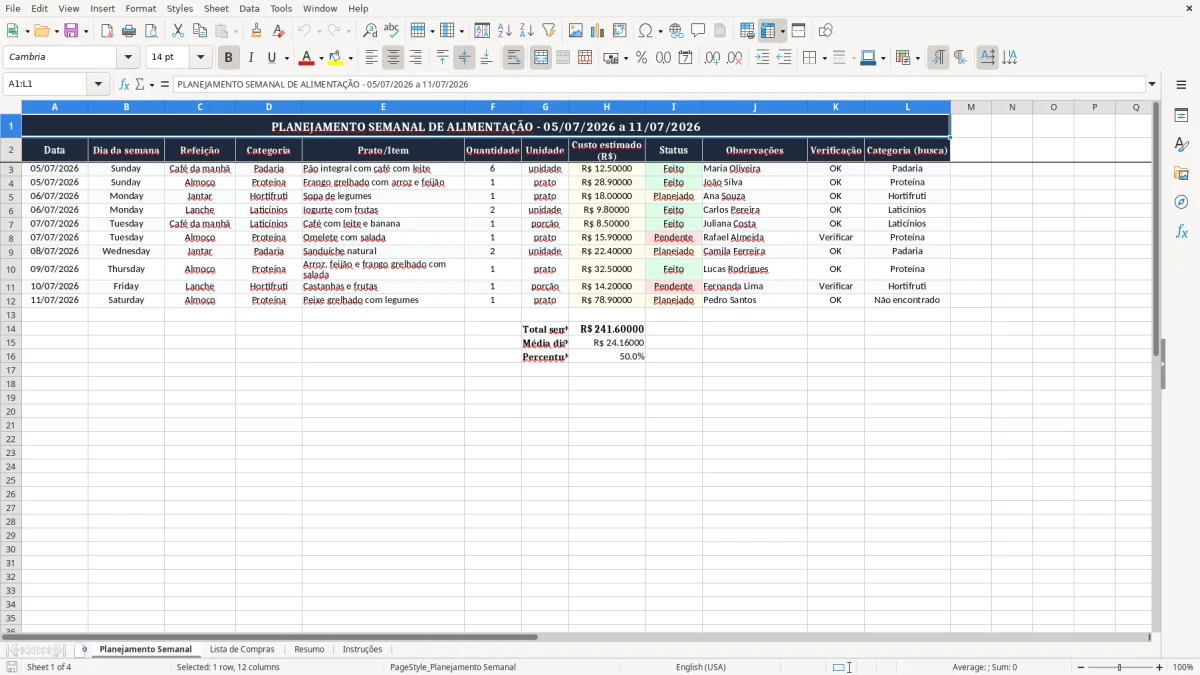The height and width of the screenshot is (675, 1200).
Task: Click the Cut scissors icon
Action: pyautogui.click(x=178, y=31)
